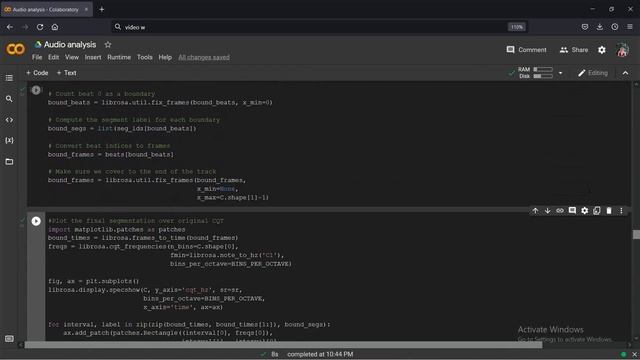Open the Runtime menu
The height and width of the screenshot is (360, 640).
(119, 57)
